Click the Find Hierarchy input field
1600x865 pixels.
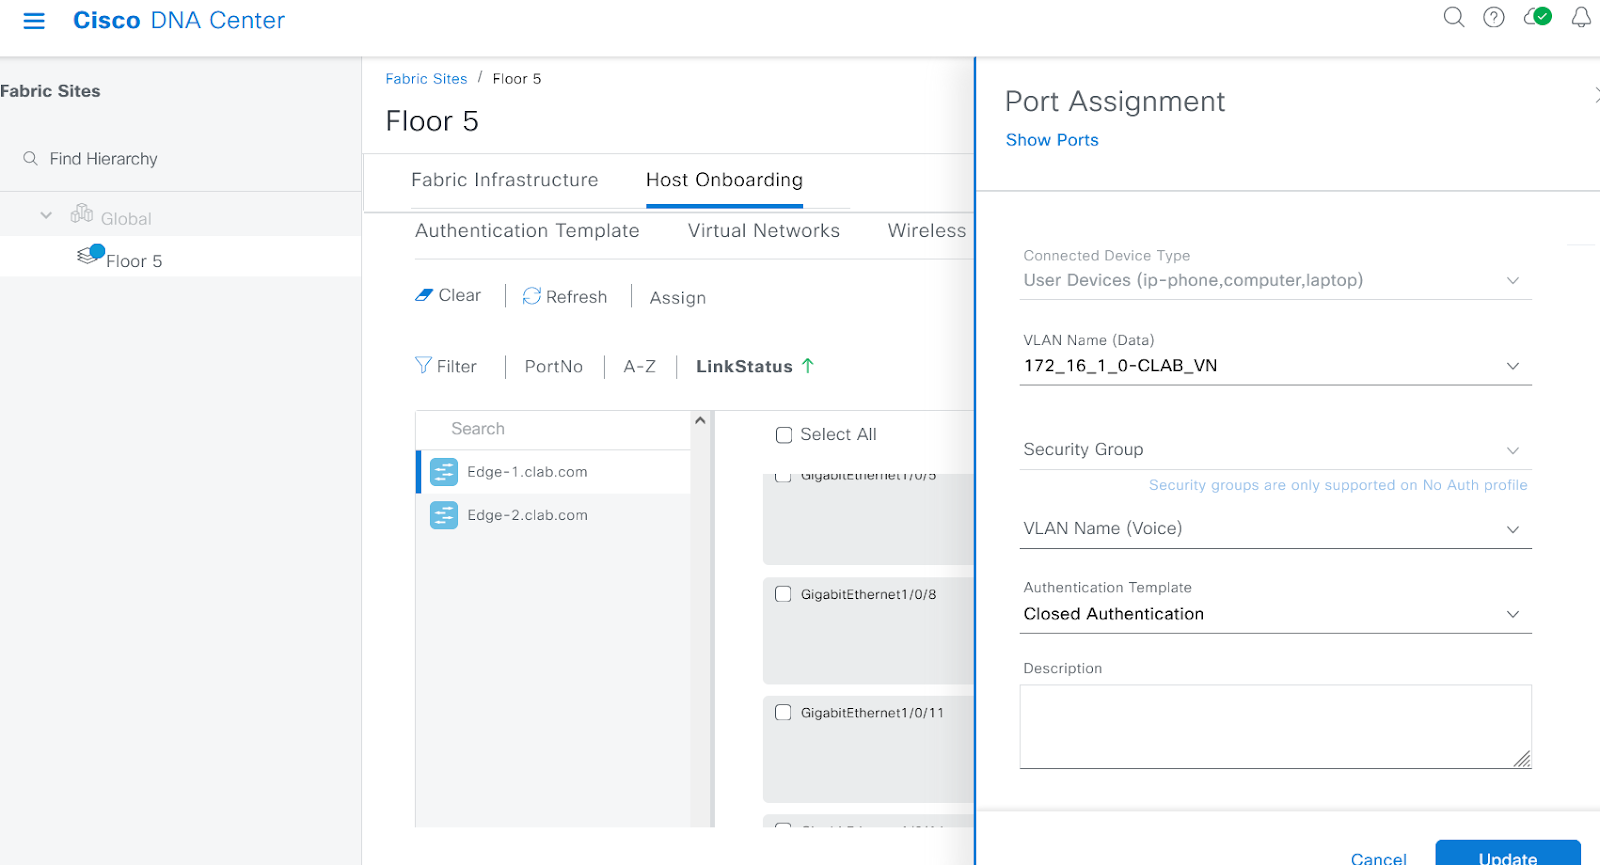coord(104,159)
